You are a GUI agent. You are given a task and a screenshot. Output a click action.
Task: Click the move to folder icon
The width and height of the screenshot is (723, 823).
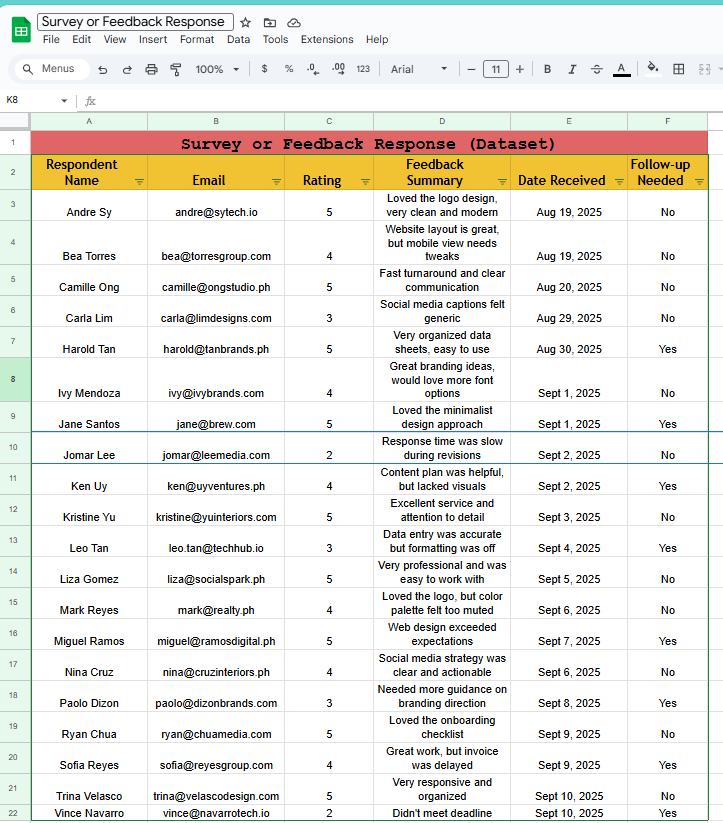click(269, 23)
